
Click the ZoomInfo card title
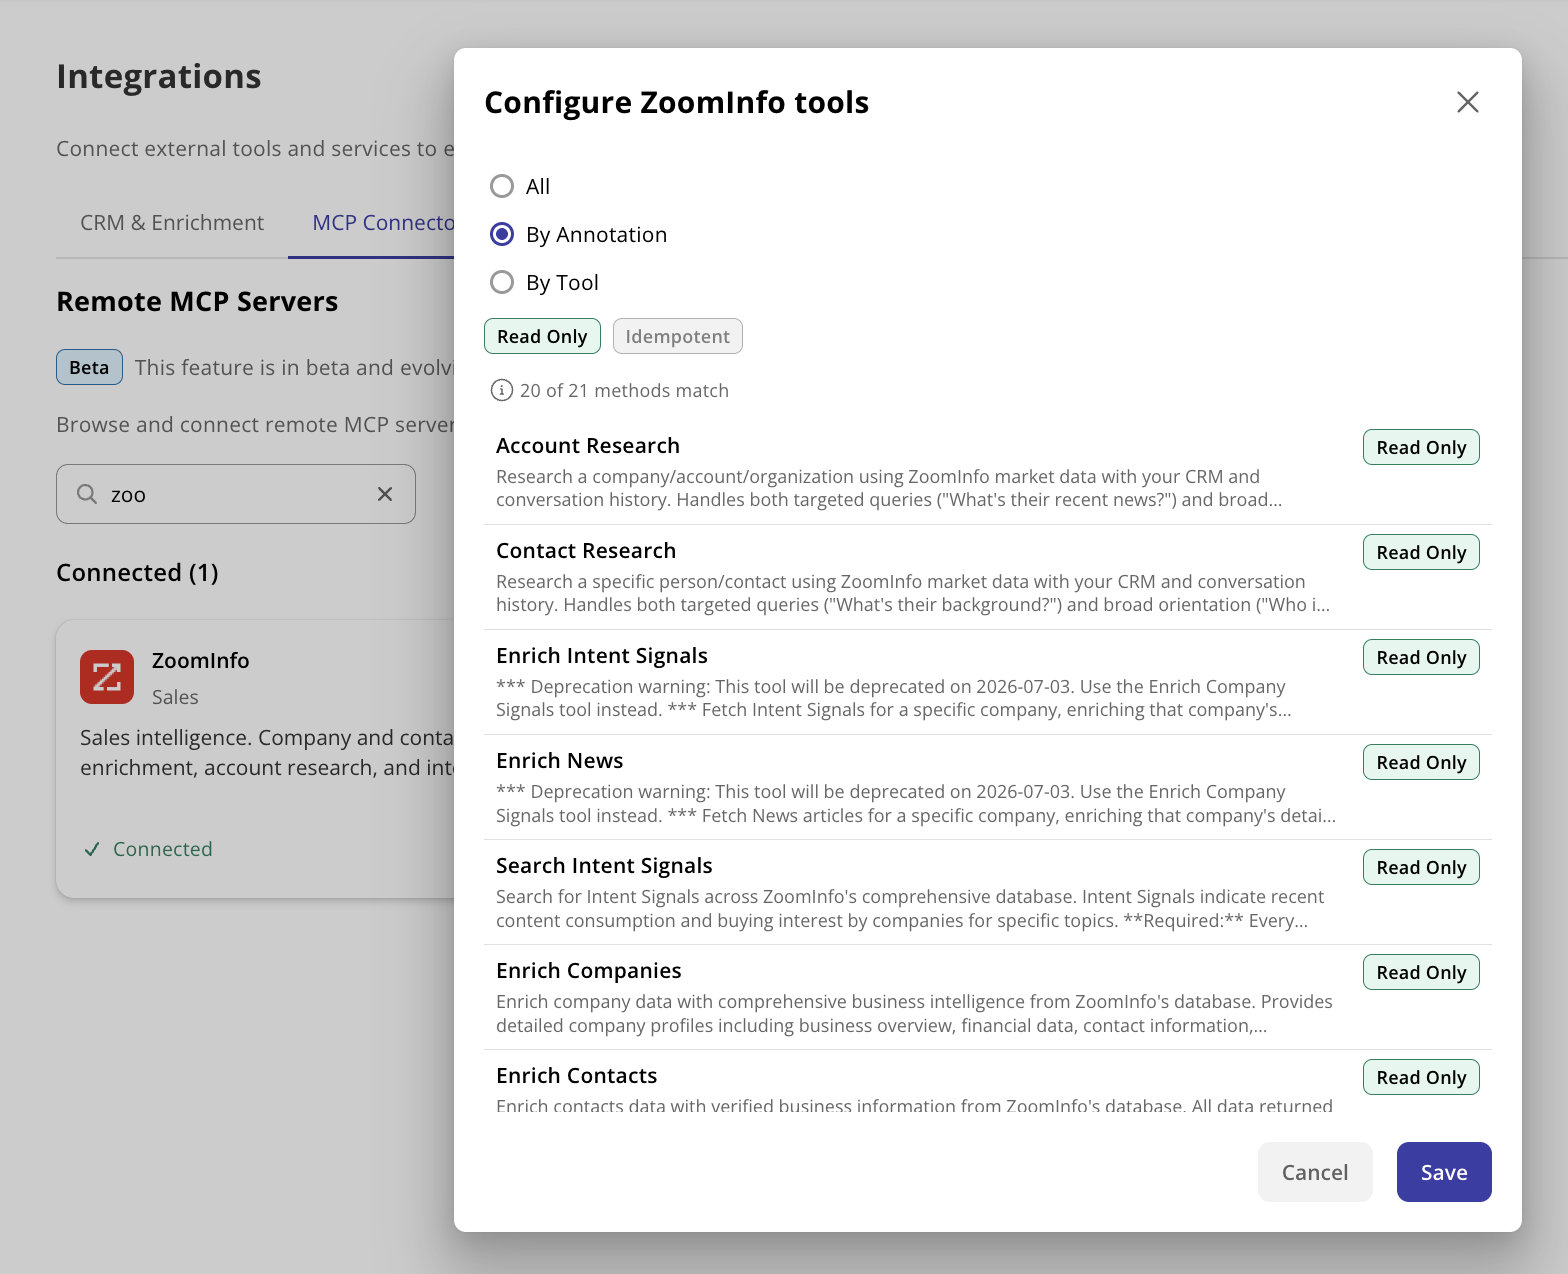(201, 660)
